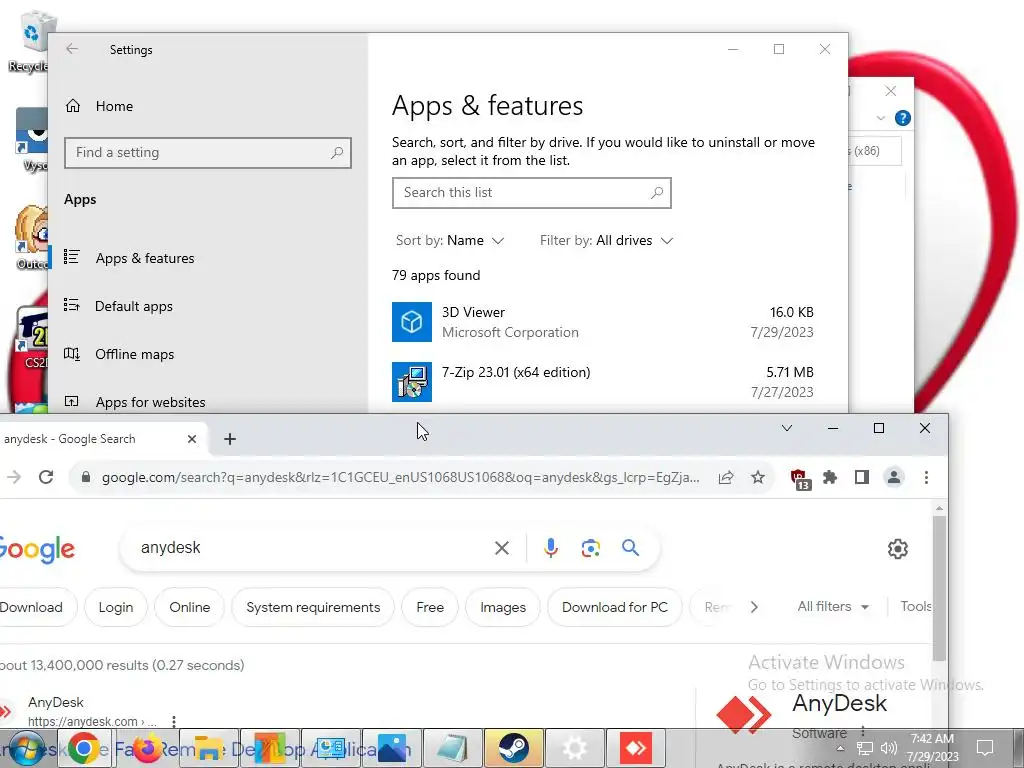Go back with Settings back arrow
The height and width of the screenshot is (768, 1024).
(x=72, y=49)
